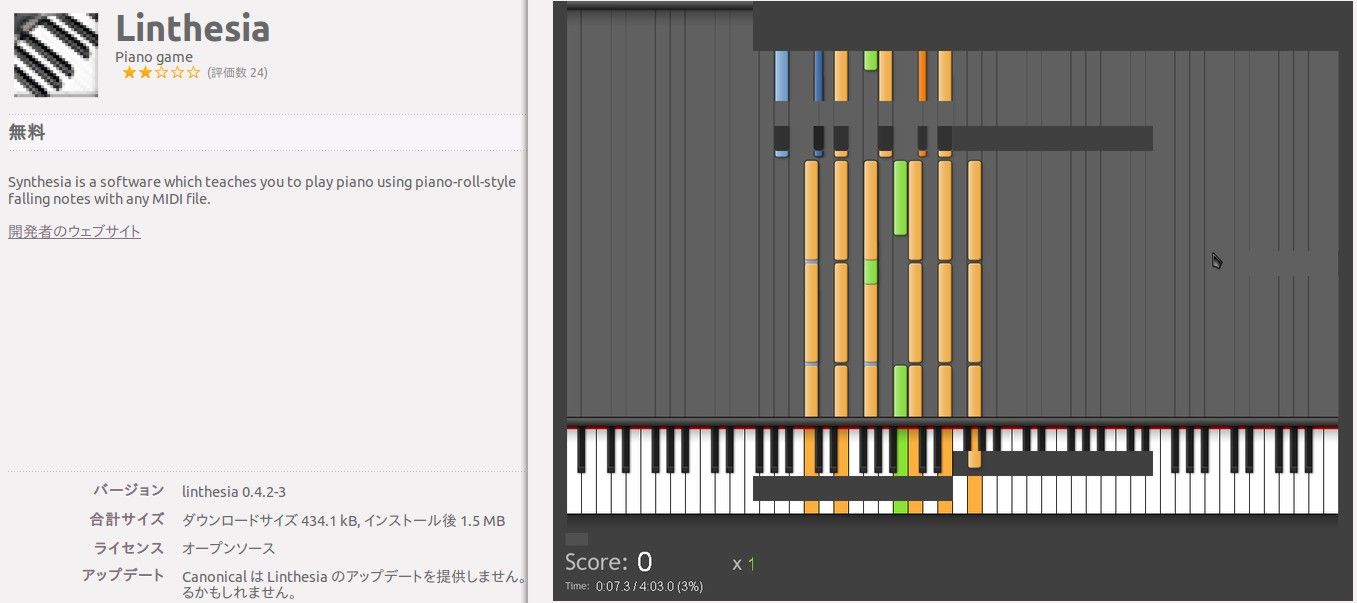Click the Linthesia piano app icon

pos(56,55)
